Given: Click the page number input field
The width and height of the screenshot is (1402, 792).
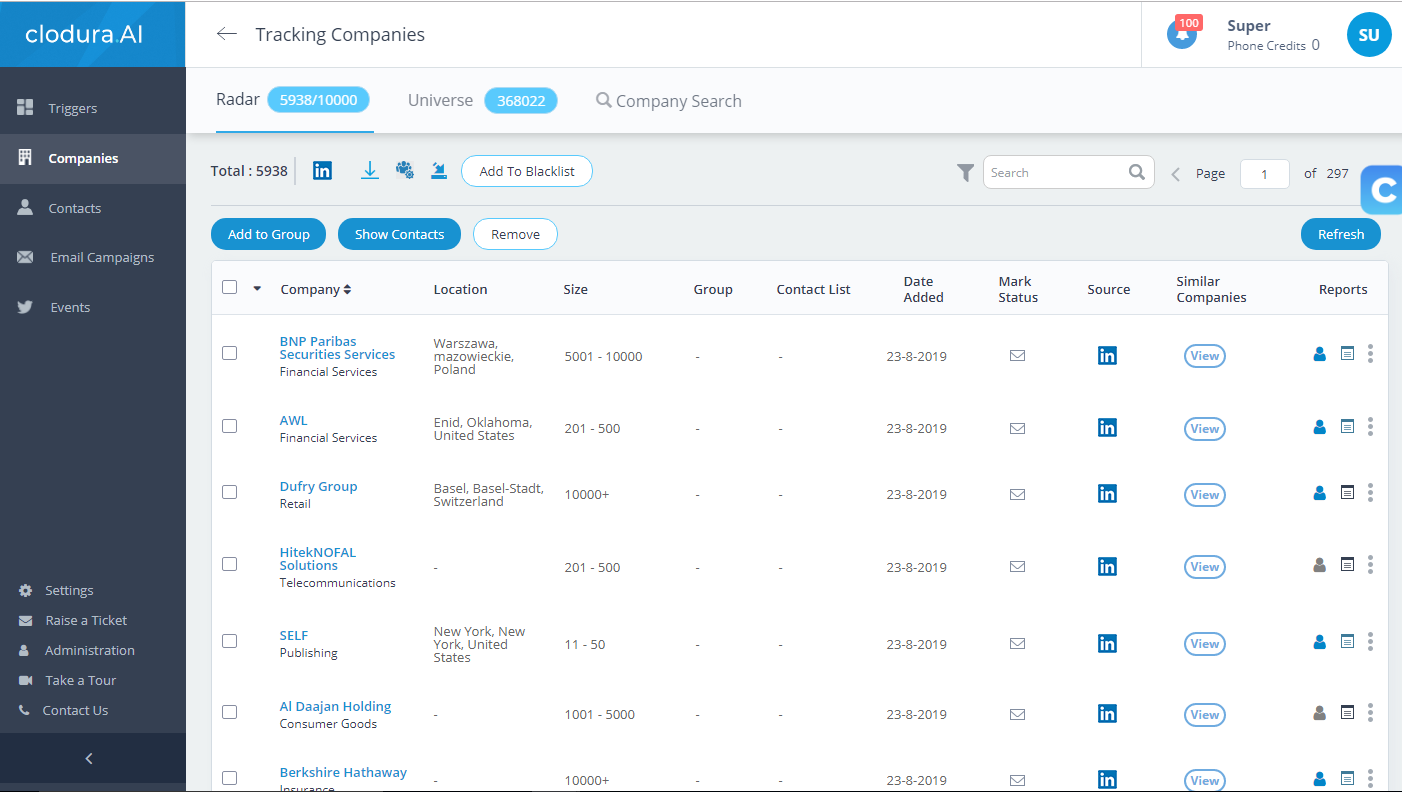Looking at the screenshot, I should pyautogui.click(x=1264, y=174).
